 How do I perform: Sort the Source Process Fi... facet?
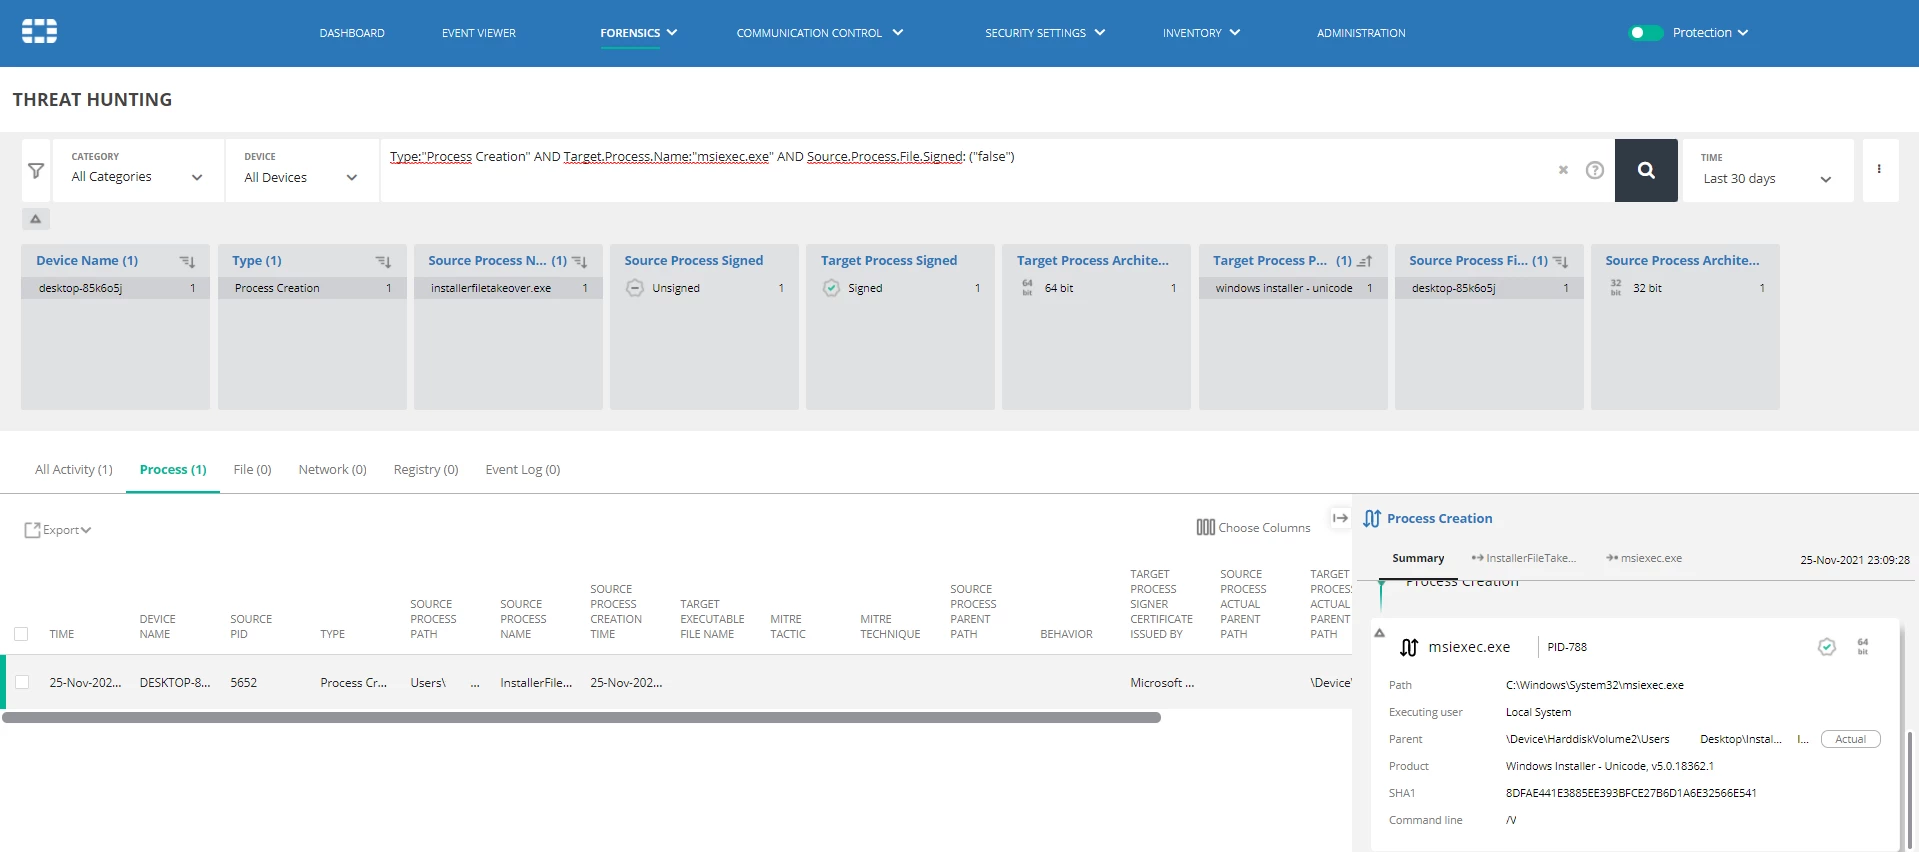[x=1560, y=261]
